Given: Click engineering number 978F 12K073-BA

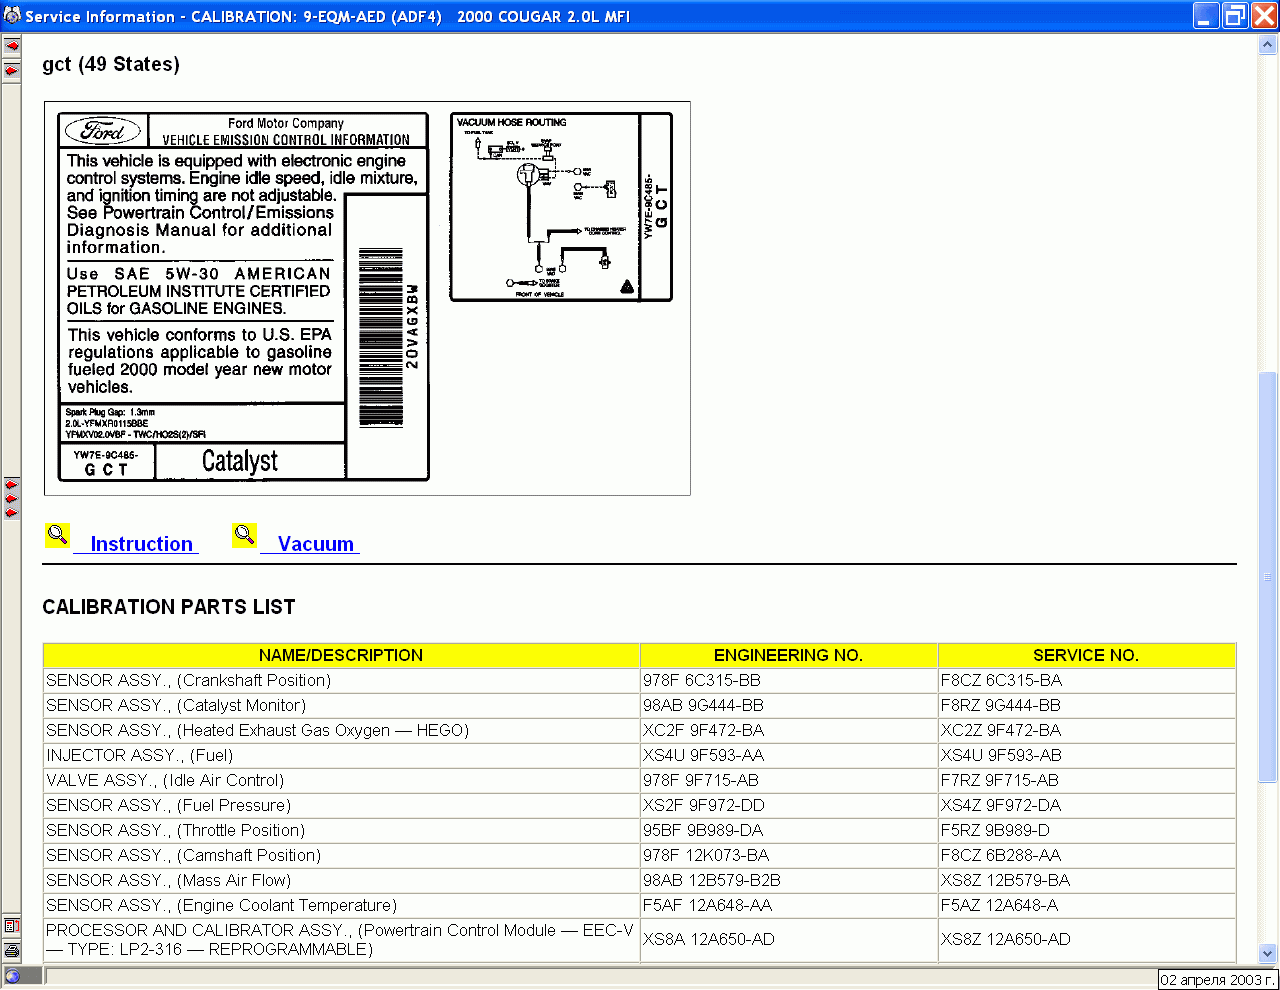Looking at the screenshot, I should point(706,855).
